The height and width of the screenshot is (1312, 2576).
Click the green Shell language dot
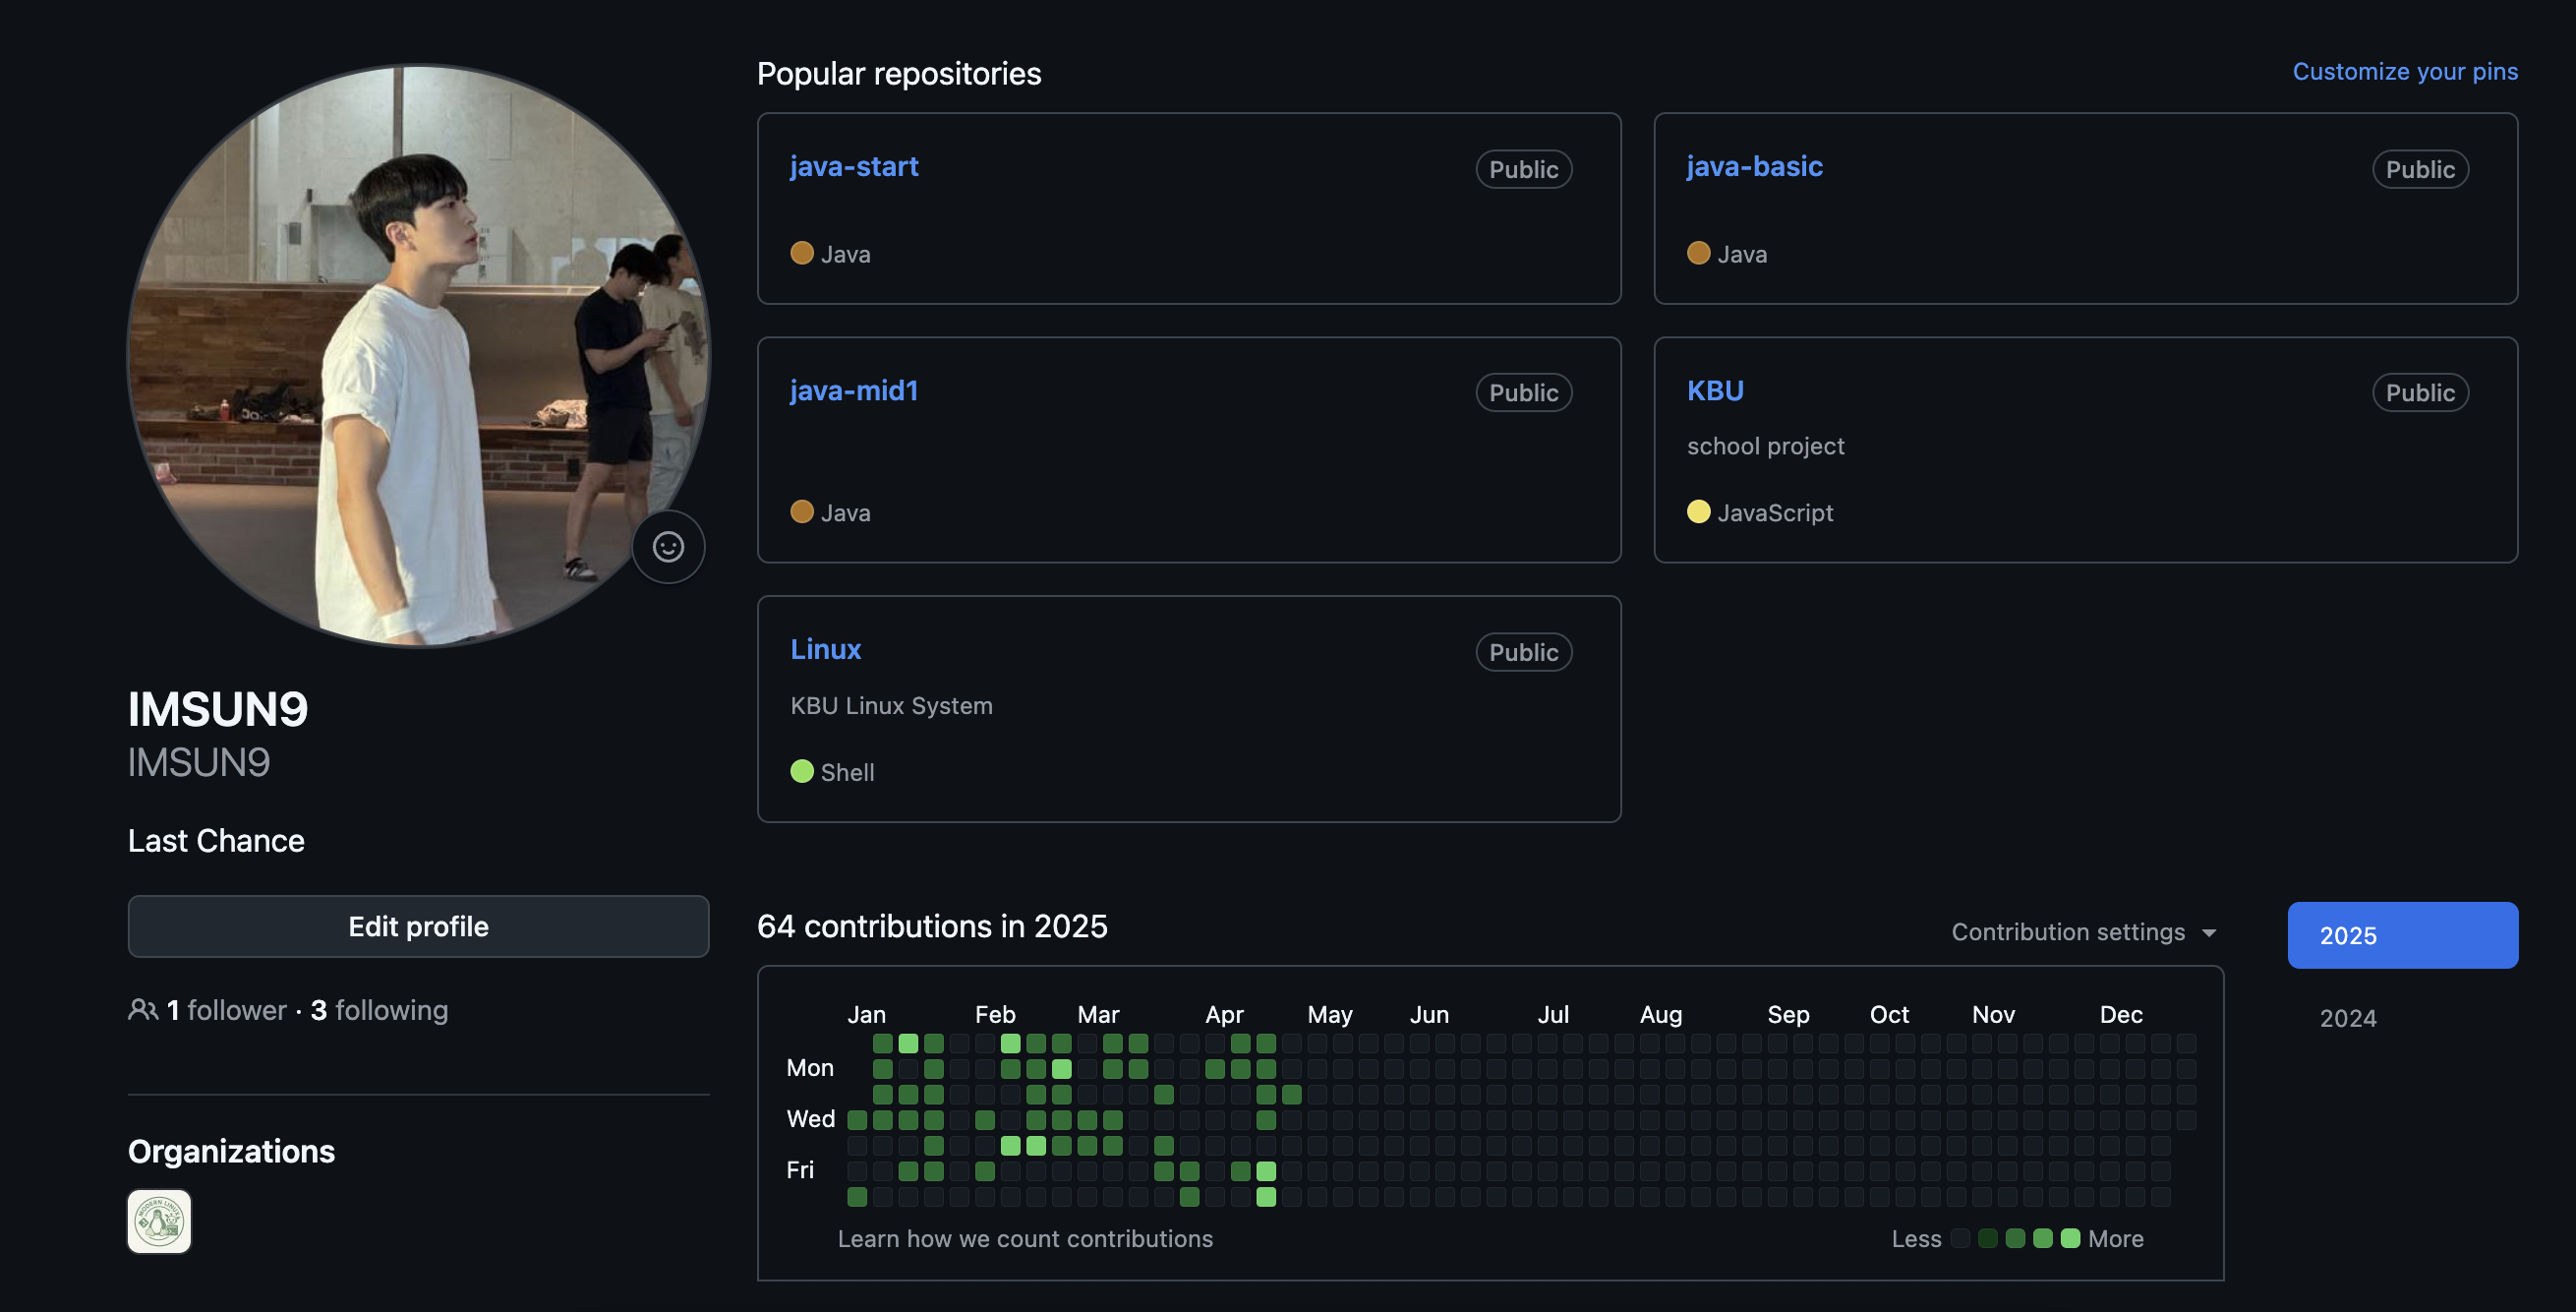point(801,771)
